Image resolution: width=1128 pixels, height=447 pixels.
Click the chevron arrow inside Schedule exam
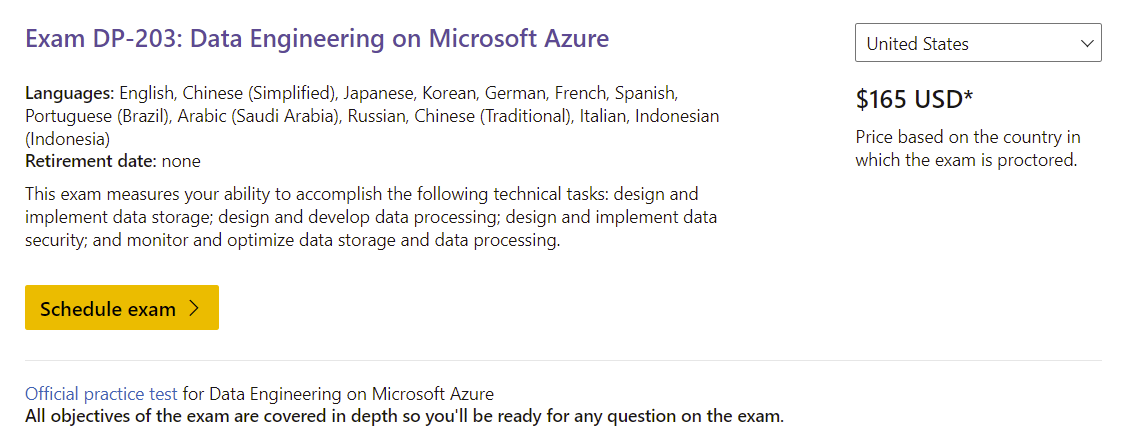click(195, 308)
